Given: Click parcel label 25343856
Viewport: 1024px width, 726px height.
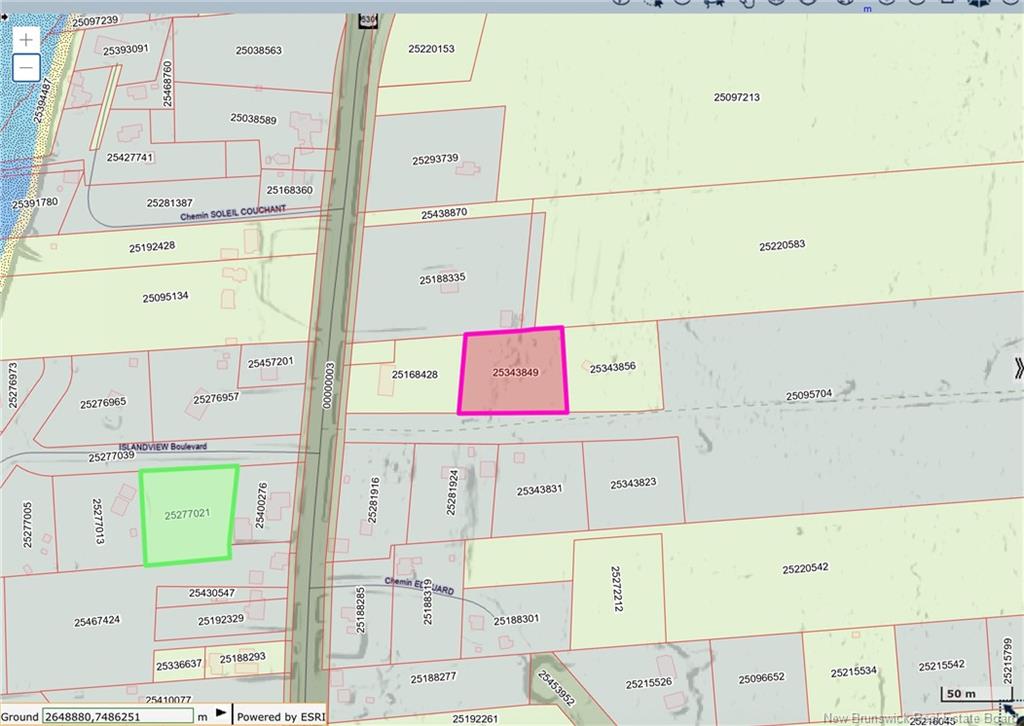Looking at the screenshot, I should (613, 368).
